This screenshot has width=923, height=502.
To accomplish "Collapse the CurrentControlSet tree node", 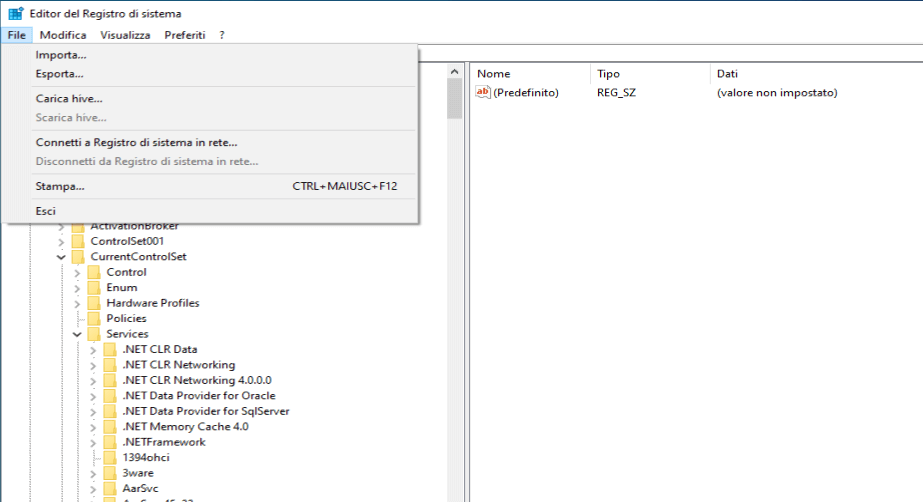I will pyautogui.click(x=62, y=257).
